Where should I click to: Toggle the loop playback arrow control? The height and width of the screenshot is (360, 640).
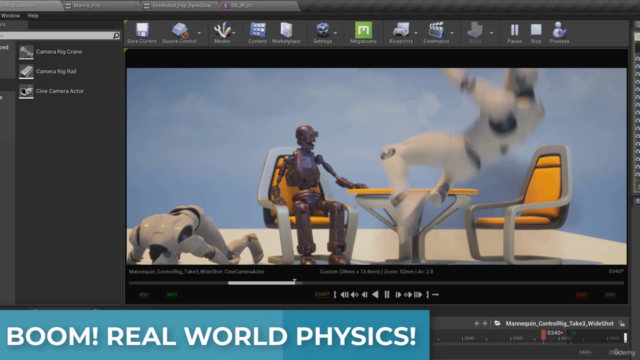(435, 295)
